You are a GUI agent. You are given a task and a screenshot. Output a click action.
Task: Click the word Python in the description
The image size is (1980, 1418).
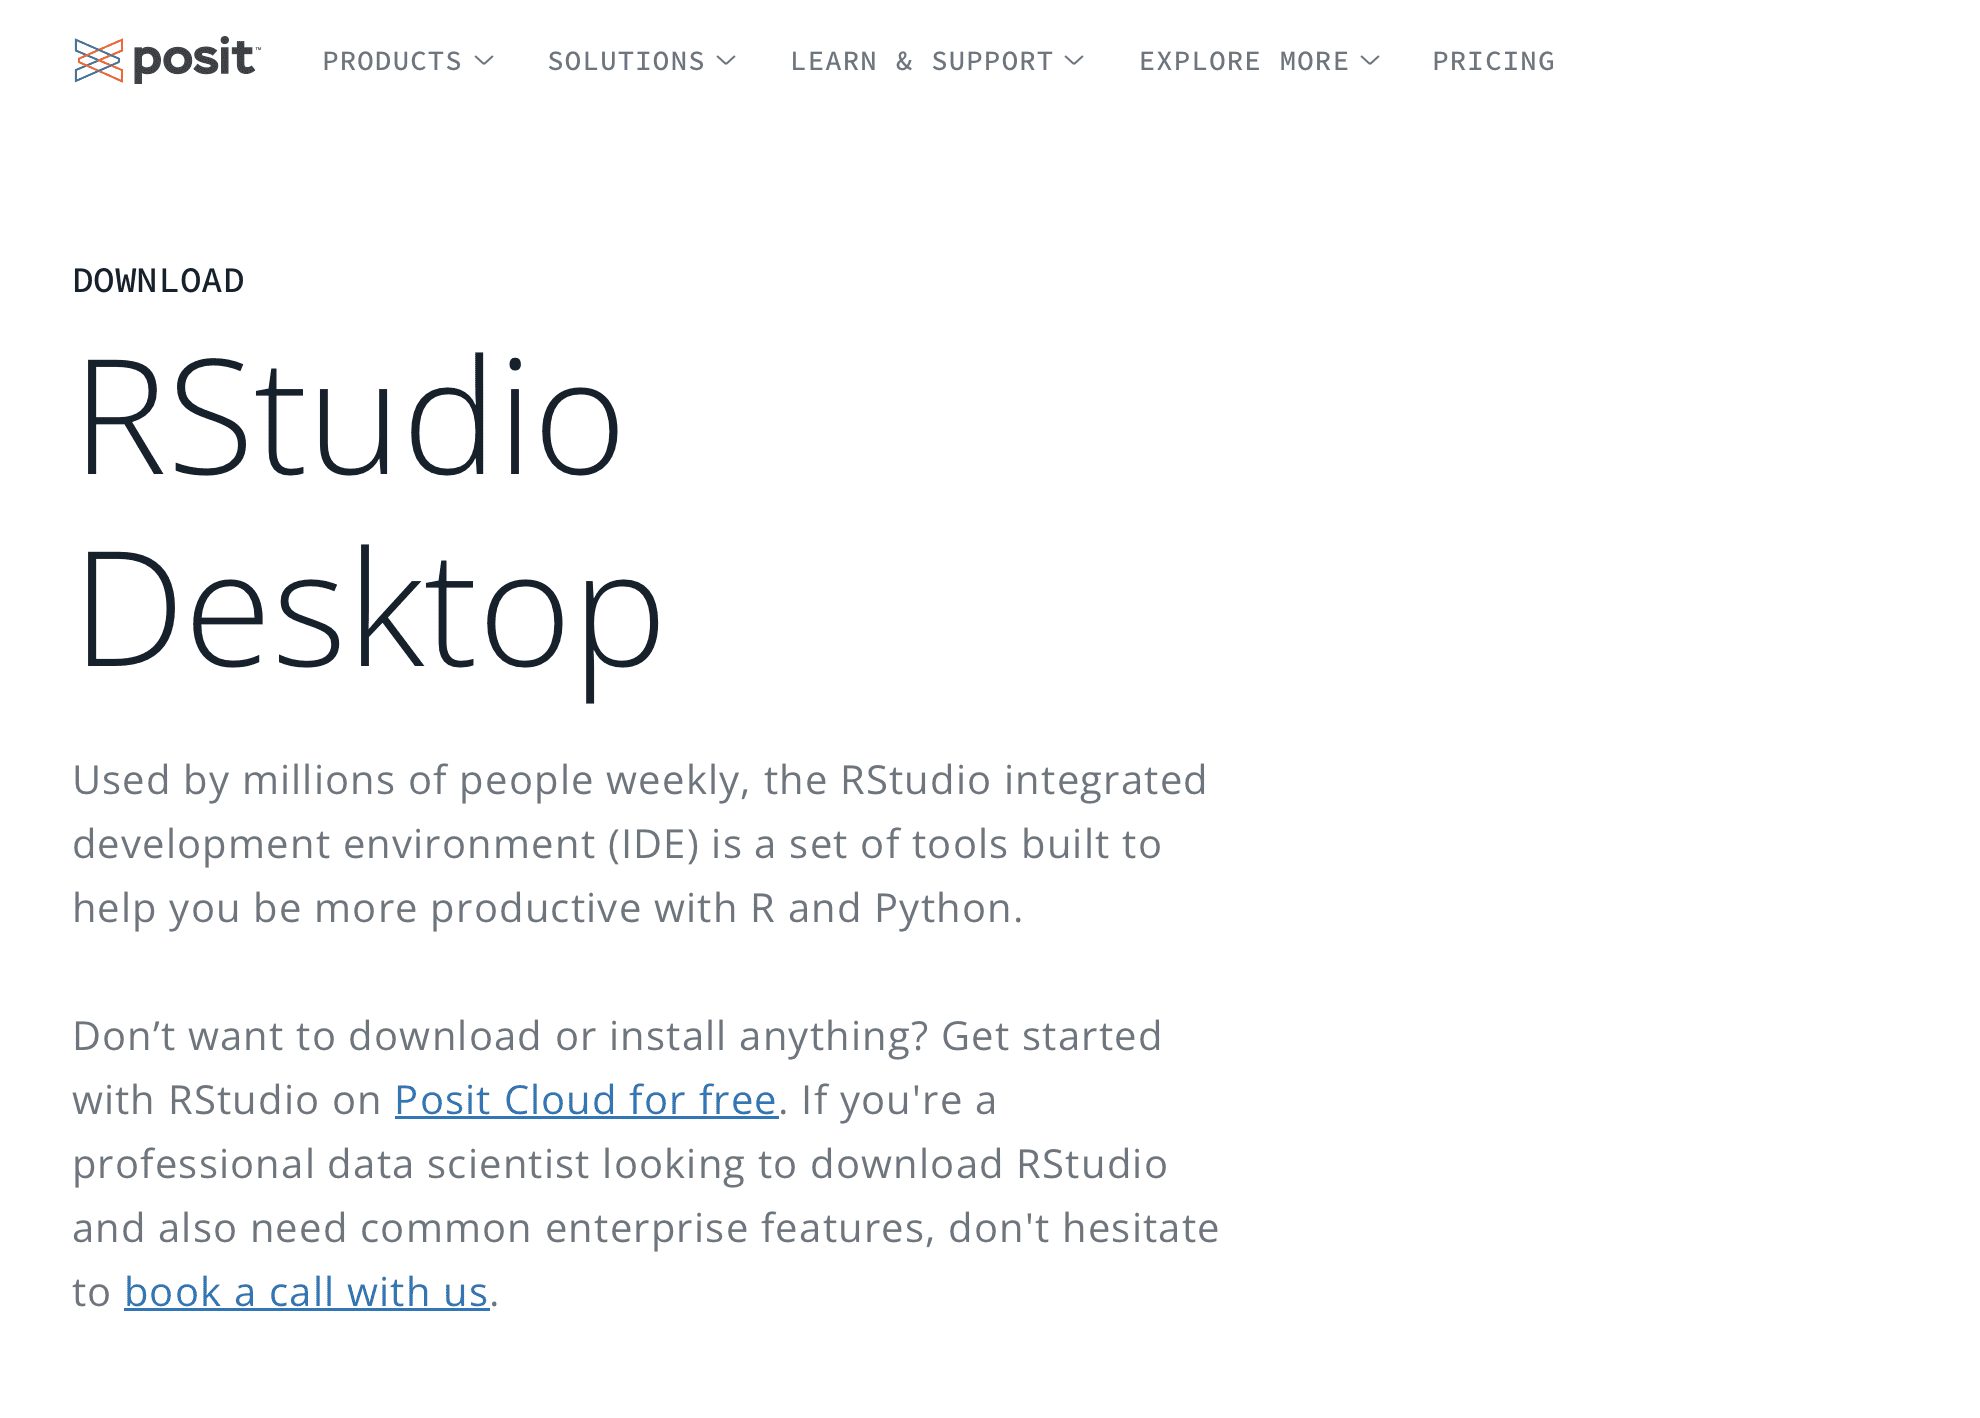point(943,908)
